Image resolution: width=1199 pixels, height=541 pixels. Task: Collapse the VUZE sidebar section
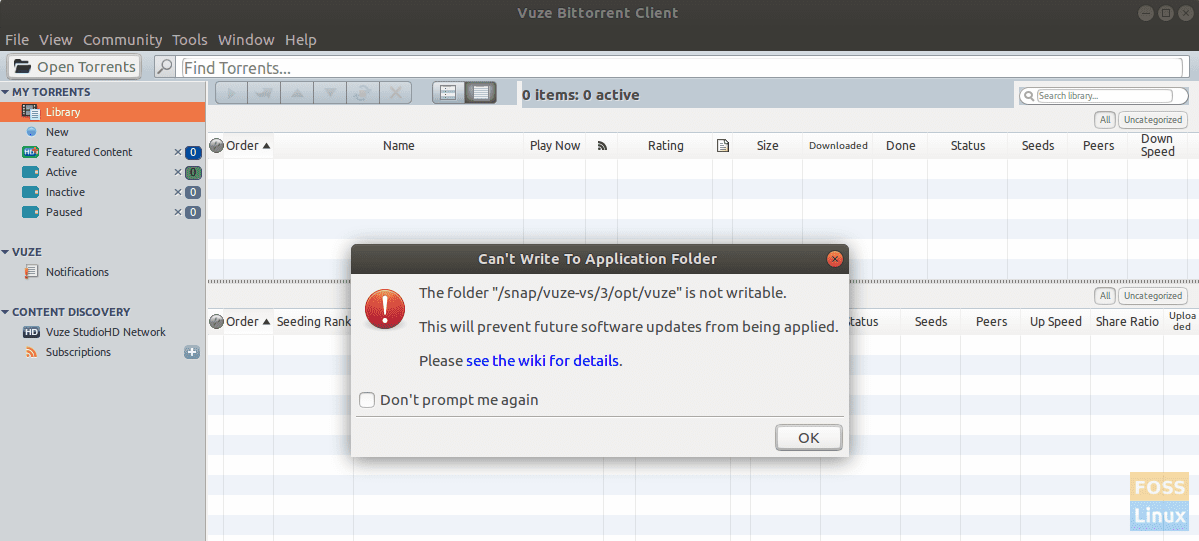coord(6,252)
